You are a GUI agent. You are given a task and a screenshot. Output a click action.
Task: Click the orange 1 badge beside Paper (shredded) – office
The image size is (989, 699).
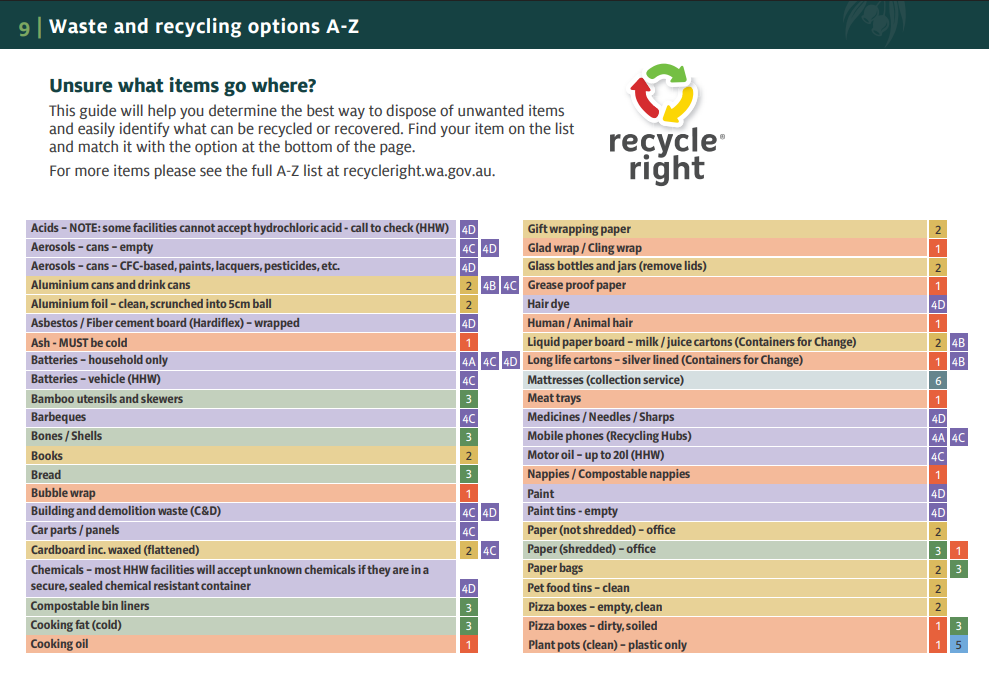point(958,550)
